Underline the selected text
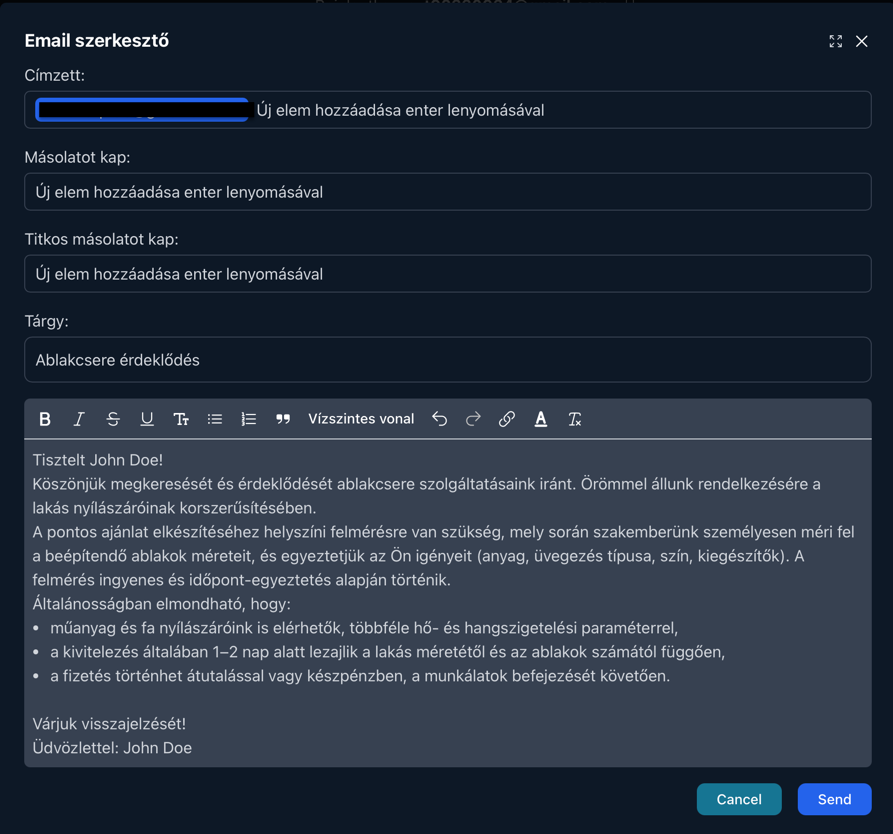 [x=147, y=419]
